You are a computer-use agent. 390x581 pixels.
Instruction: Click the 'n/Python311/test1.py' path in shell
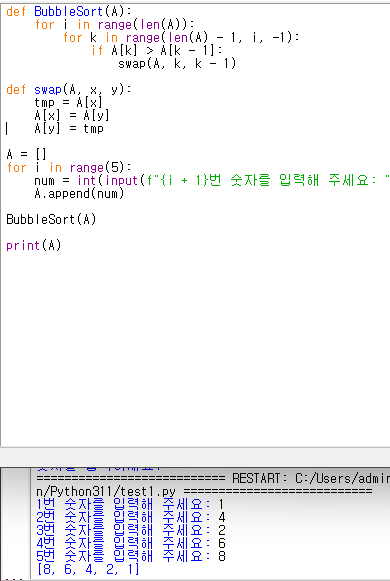click(106, 491)
